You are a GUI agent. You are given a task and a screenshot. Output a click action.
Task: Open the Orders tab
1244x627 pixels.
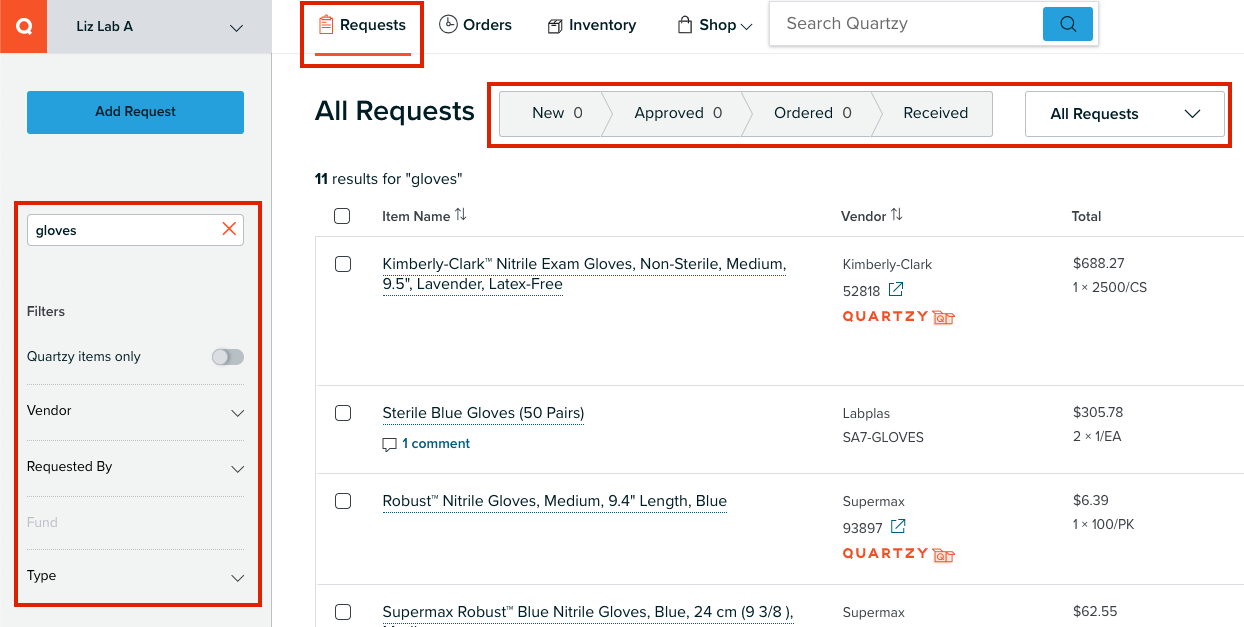[x=475, y=25]
